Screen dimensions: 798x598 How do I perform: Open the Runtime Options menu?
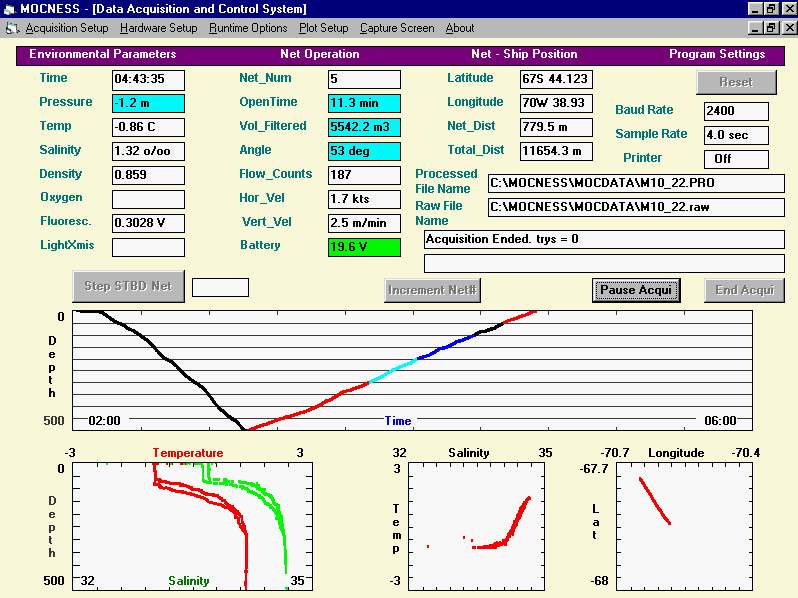pos(248,28)
